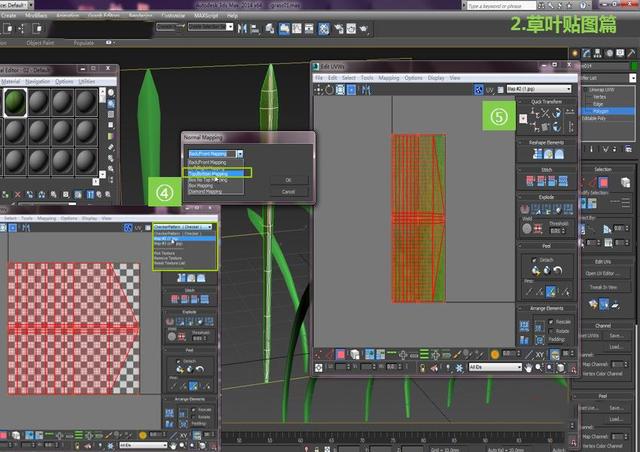Image resolution: width=640 pixels, height=452 pixels.
Task: Select Rotate tool in the Map #2 Edit UVWs window
Action: coord(329,90)
